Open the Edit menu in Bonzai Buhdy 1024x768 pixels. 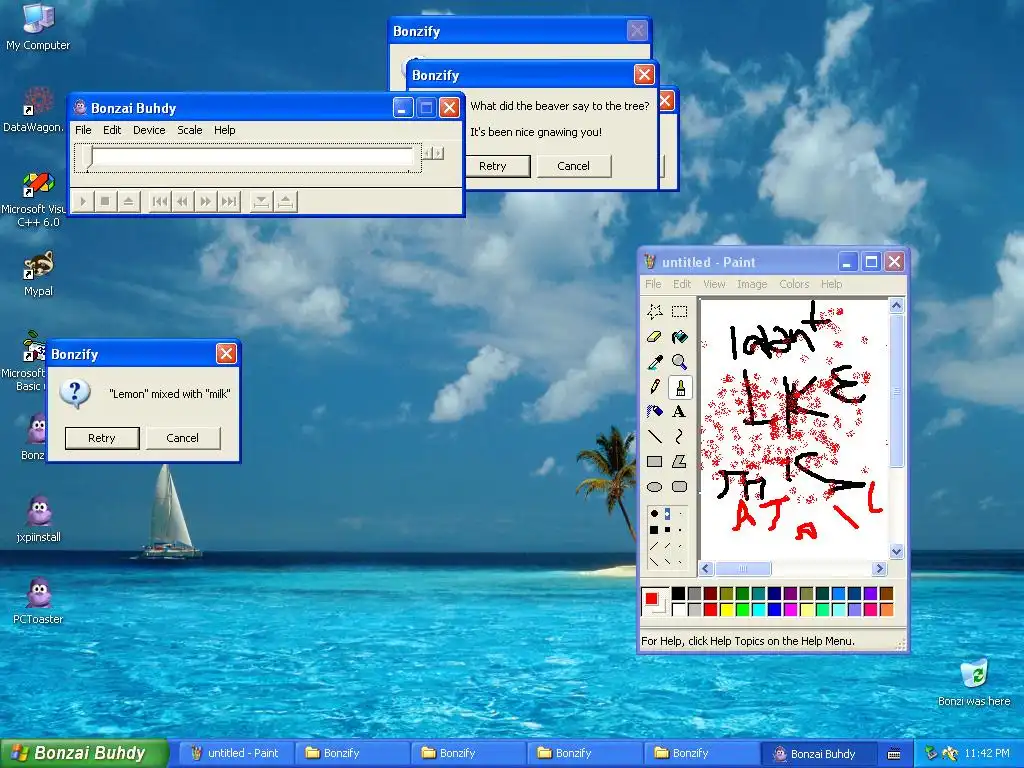coord(112,130)
